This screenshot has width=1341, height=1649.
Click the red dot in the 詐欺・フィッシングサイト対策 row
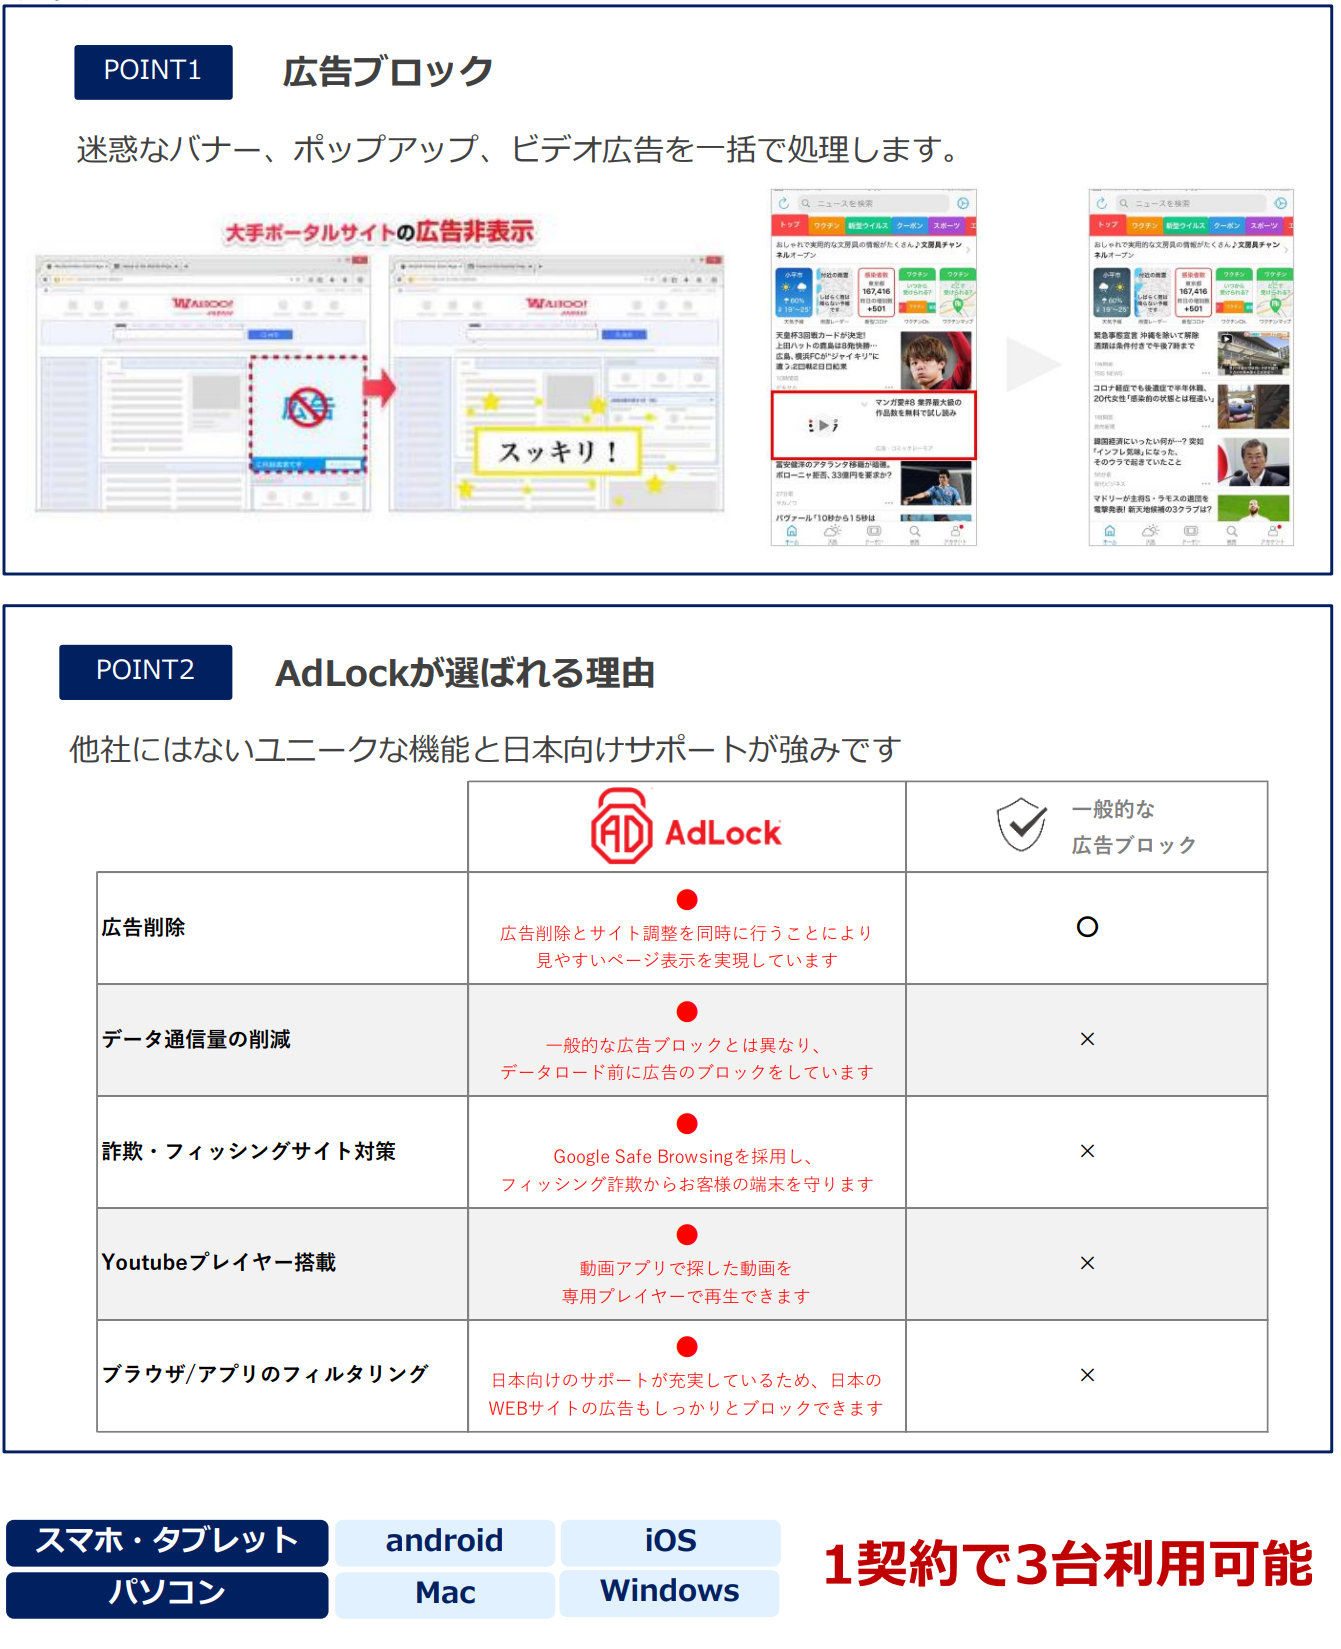[x=687, y=1124]
